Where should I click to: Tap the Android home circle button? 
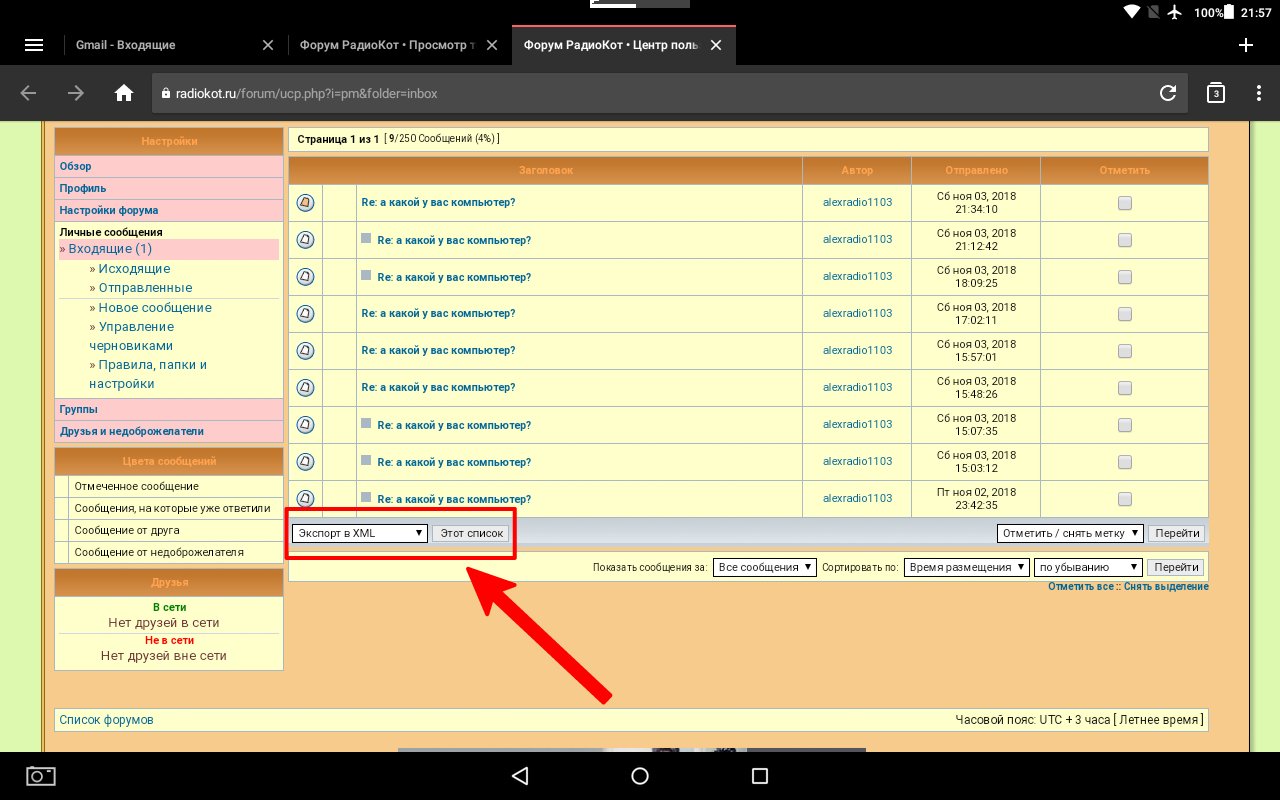(x=640, y=776)
